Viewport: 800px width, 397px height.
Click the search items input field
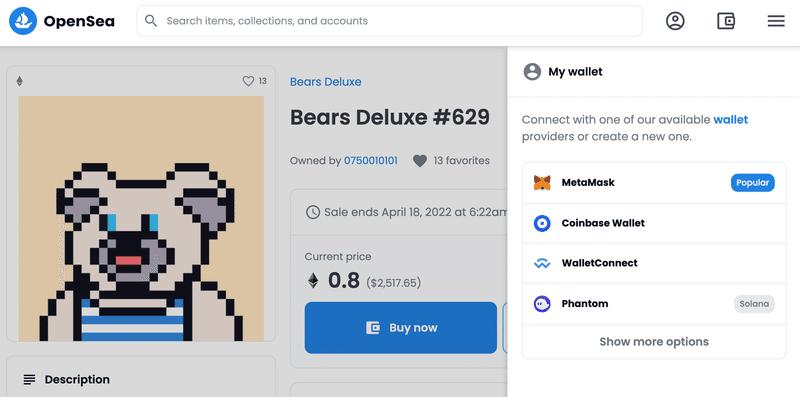[389, 21]
